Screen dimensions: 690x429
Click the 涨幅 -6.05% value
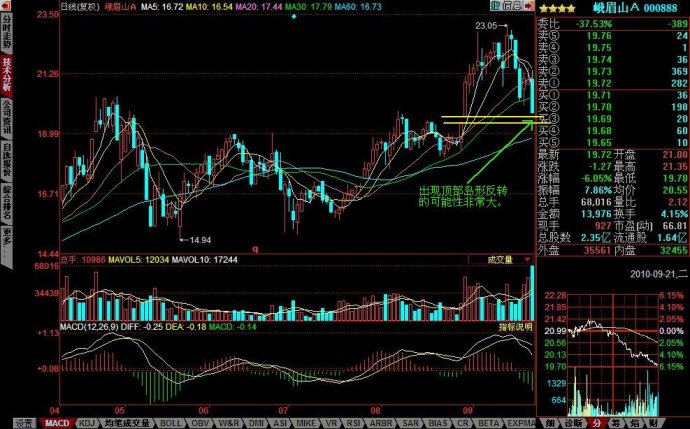[x=594, y=178]
